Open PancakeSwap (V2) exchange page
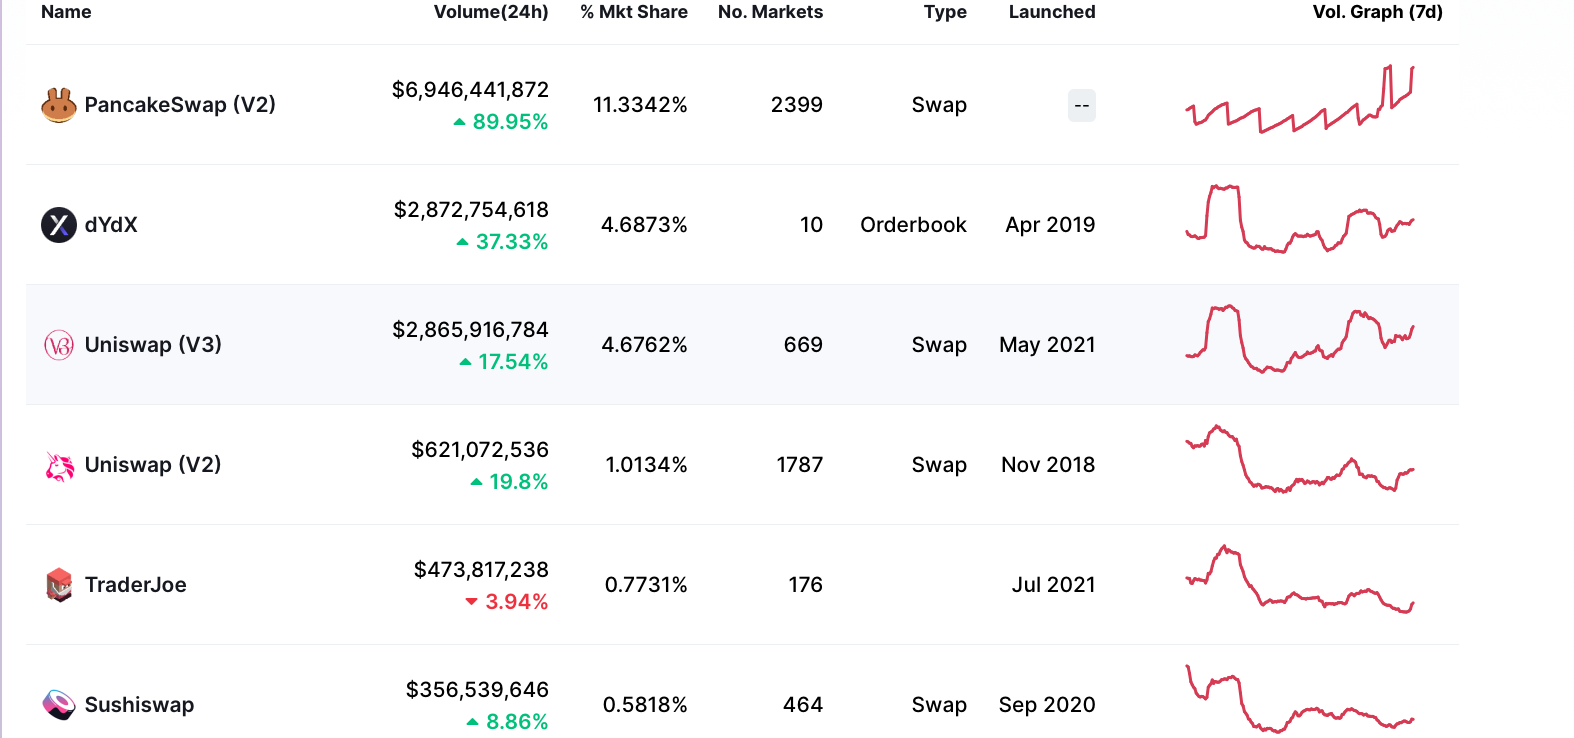The height and width of the screenshot is (738, 1574). point(180,105)
